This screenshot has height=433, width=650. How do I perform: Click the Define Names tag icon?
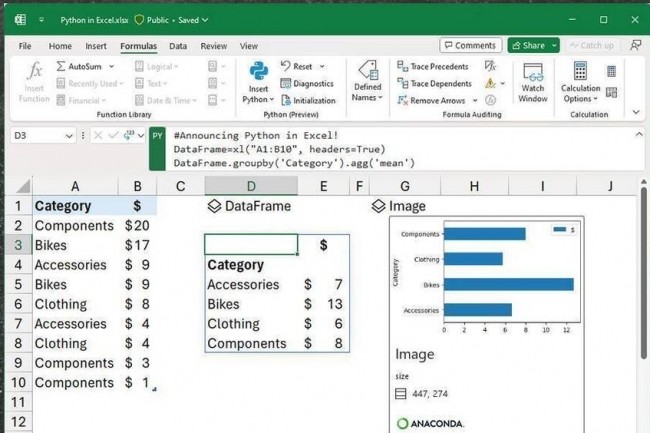click(x=367, y=71)
